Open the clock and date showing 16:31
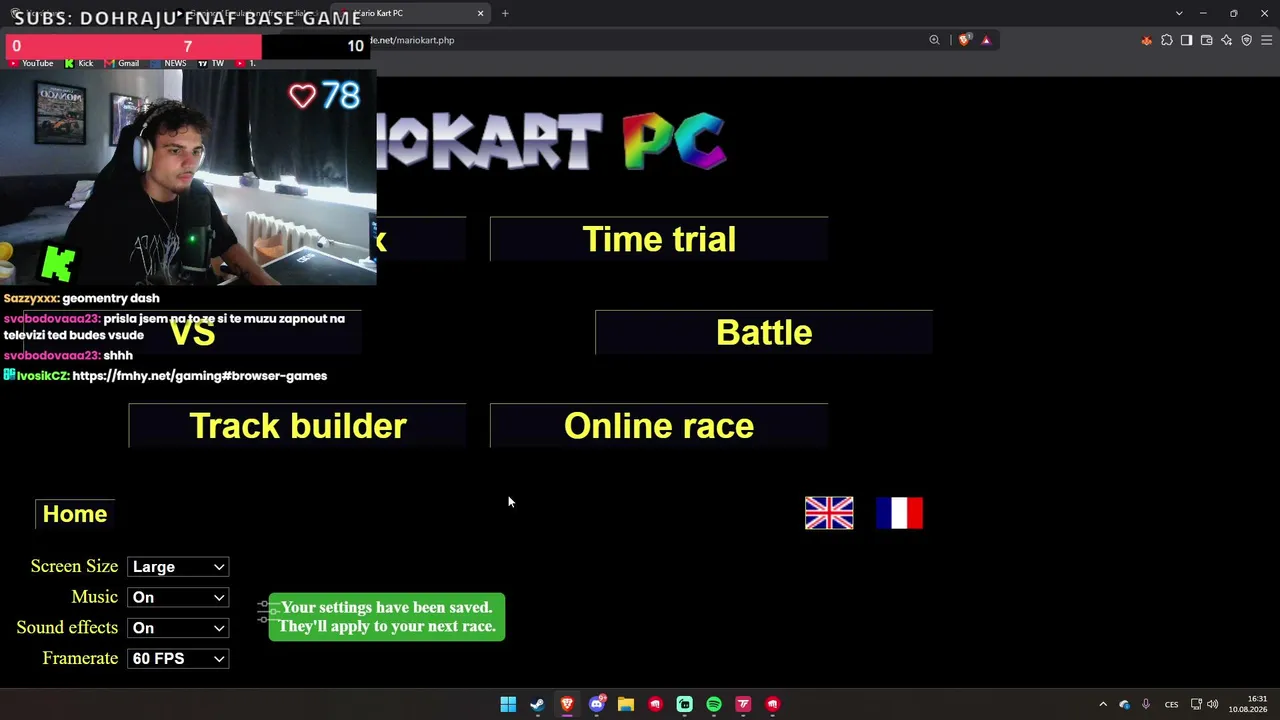This screenshot has height=720, width=1280. tap(1248, 704)
